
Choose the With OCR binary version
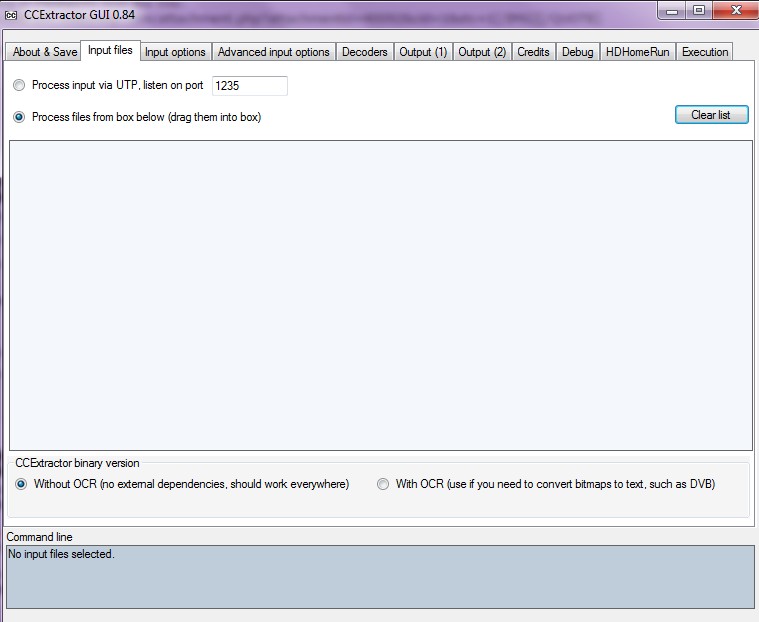(383, 484)
